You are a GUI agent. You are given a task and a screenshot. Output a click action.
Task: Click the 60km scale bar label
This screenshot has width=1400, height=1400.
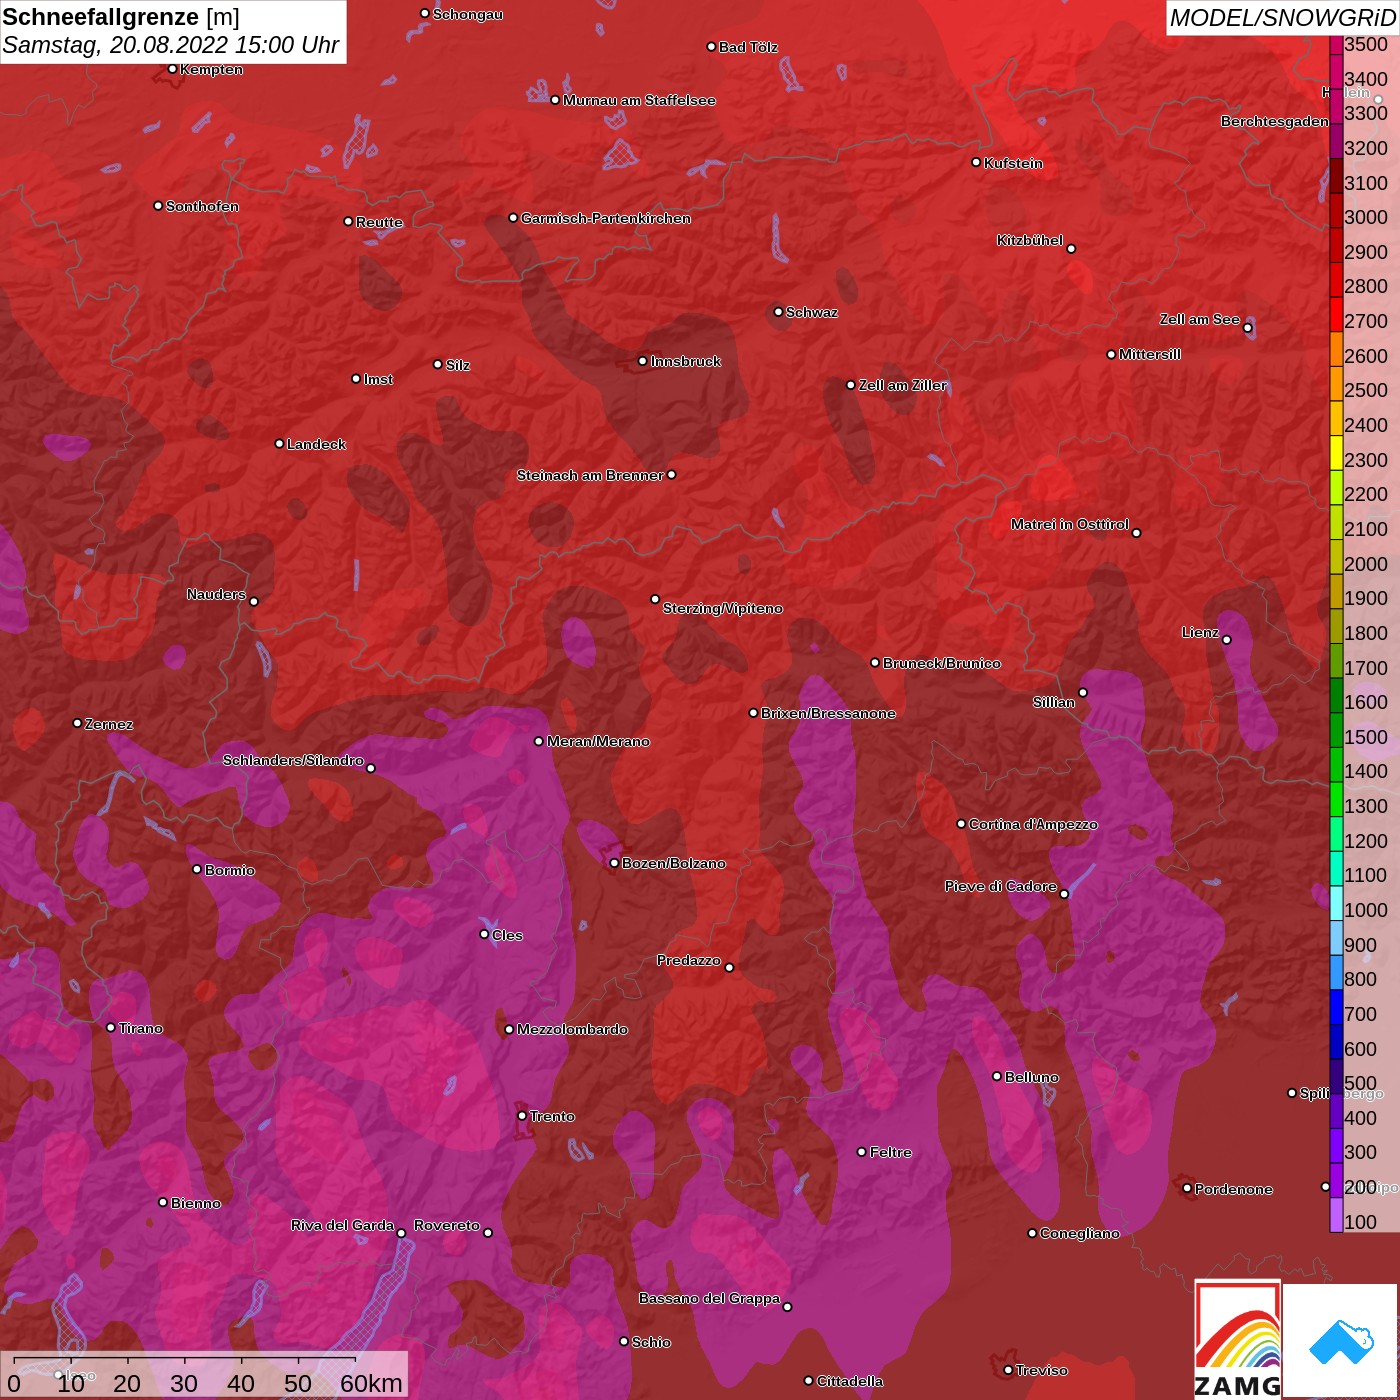pos(371,1383)
